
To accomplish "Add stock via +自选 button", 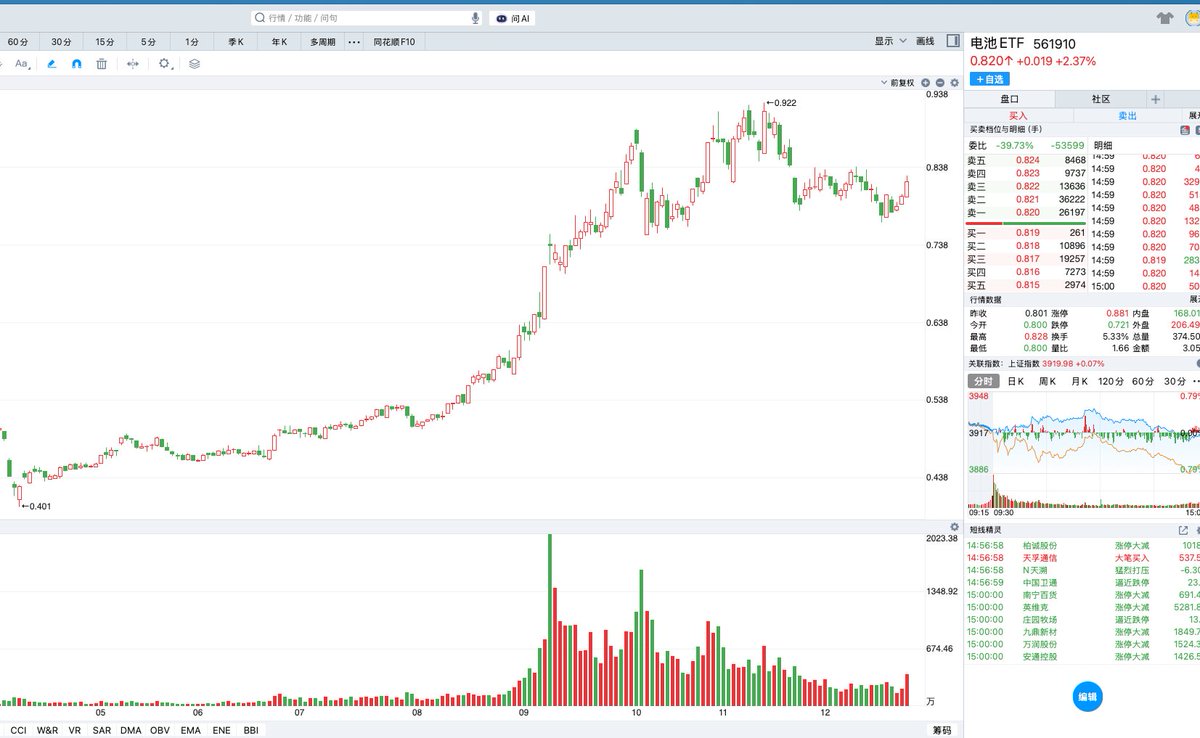I will [989, 79].
